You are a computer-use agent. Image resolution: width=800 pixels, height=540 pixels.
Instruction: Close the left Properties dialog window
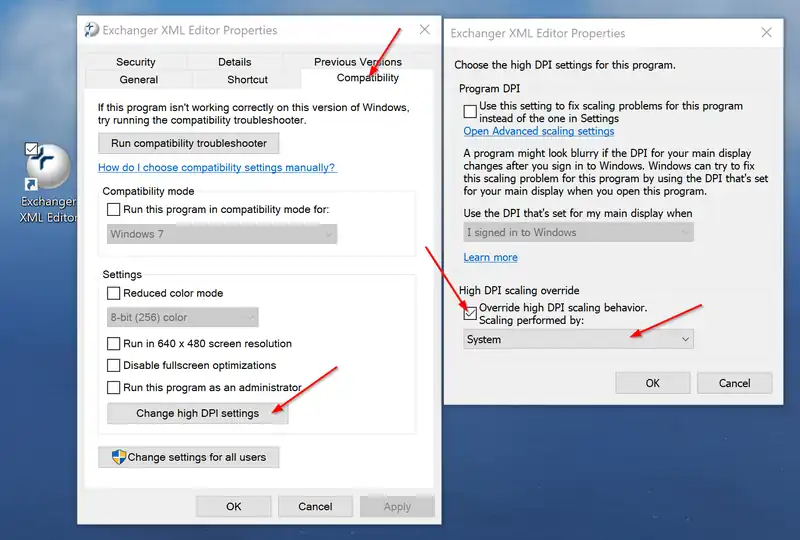[x=424, y=30]
